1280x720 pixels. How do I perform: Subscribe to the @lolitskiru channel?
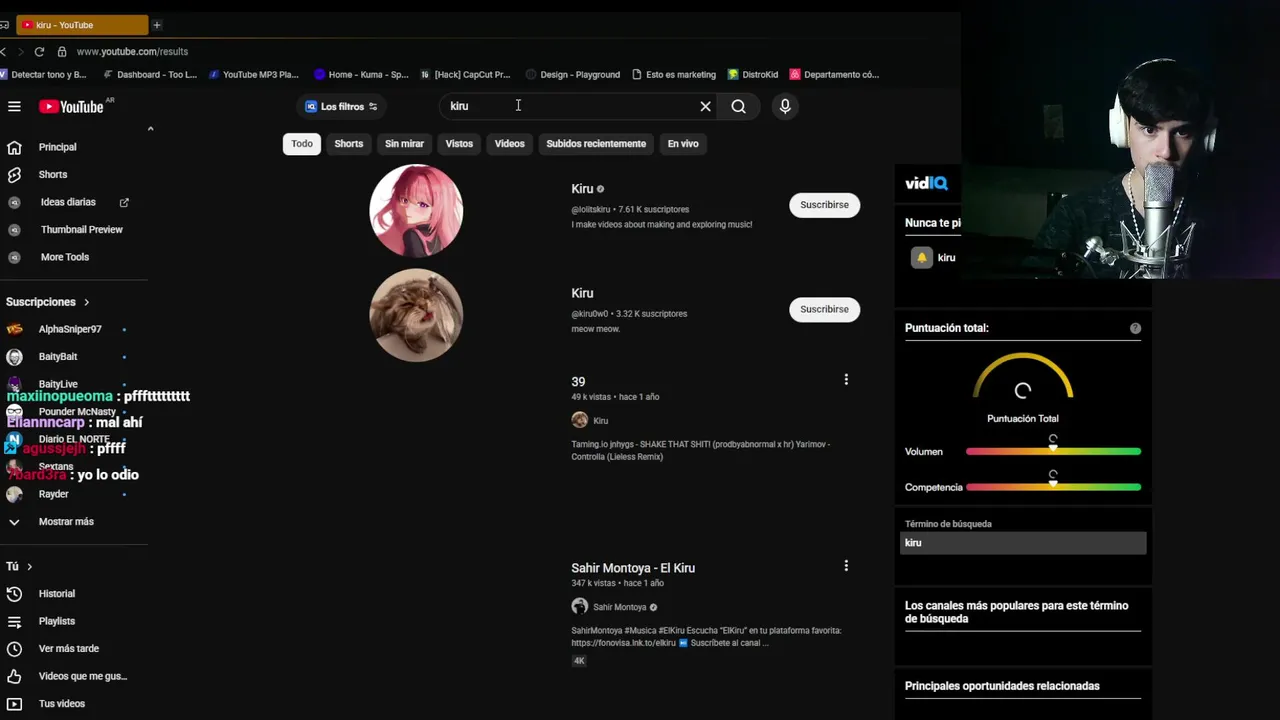point(824,205)
